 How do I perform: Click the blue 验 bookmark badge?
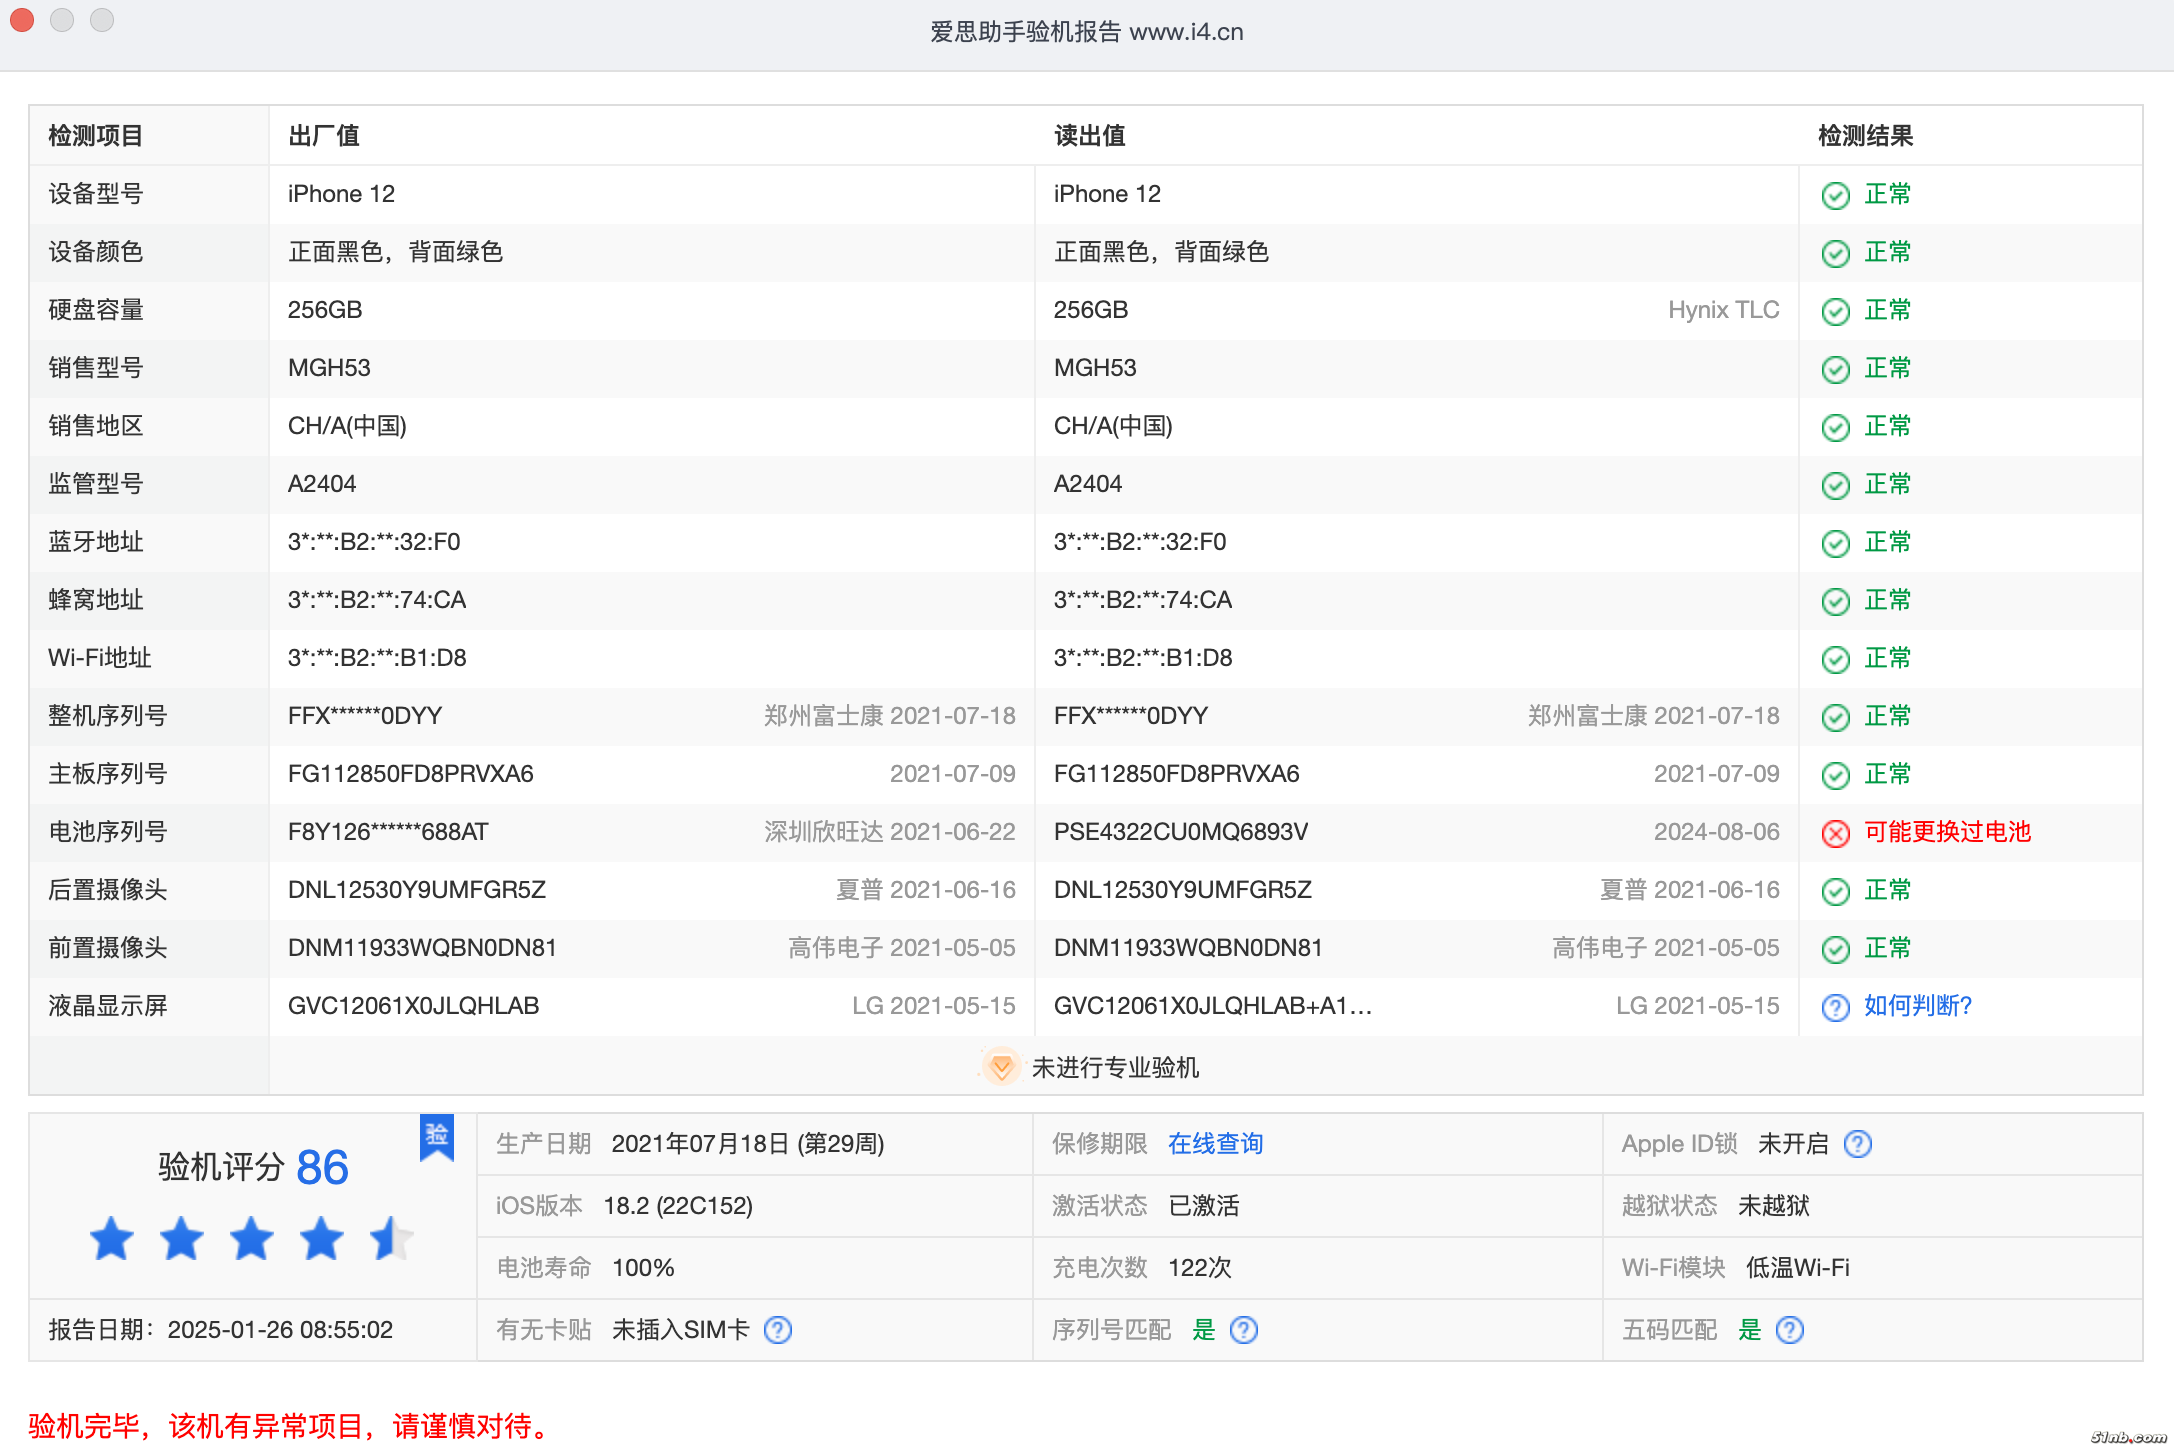click(x=437, y=1136)
